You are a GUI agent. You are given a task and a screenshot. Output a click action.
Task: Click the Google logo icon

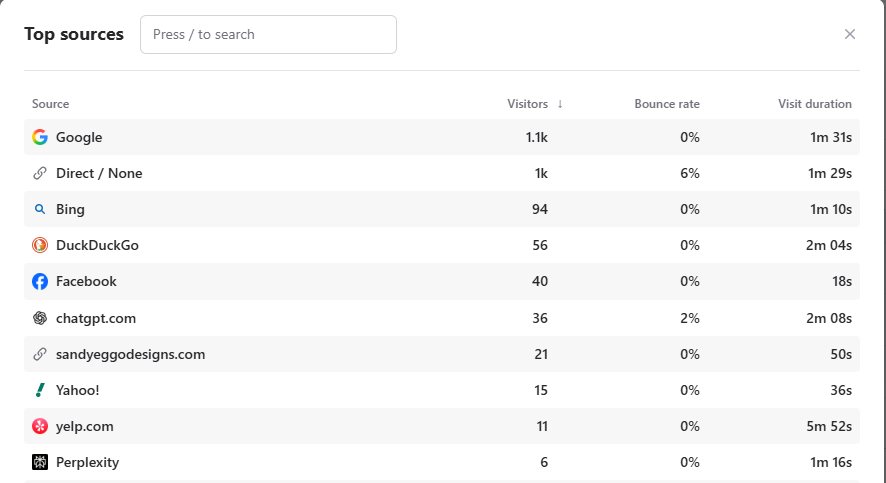click(40, 137)
